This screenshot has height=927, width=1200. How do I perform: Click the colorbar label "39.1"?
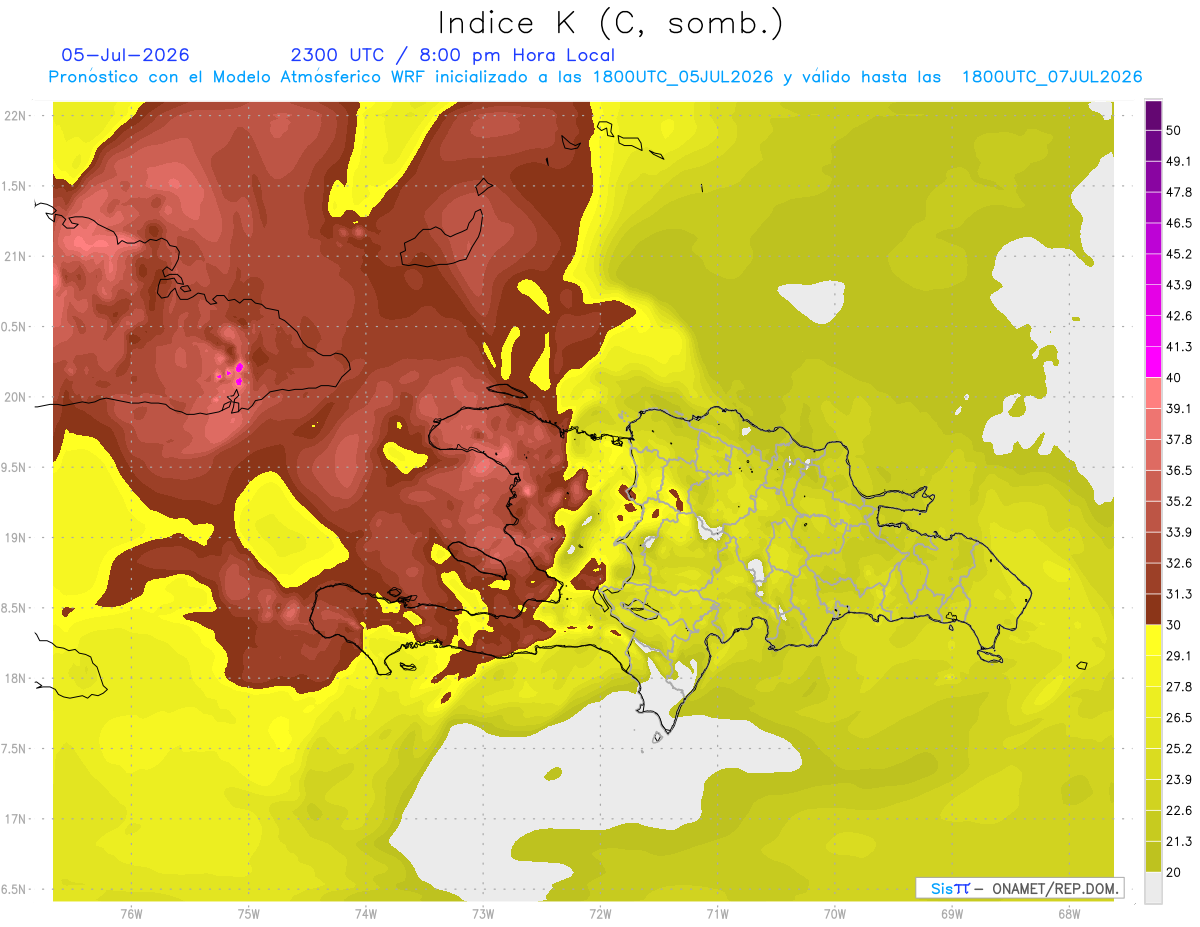(1178, 408)
